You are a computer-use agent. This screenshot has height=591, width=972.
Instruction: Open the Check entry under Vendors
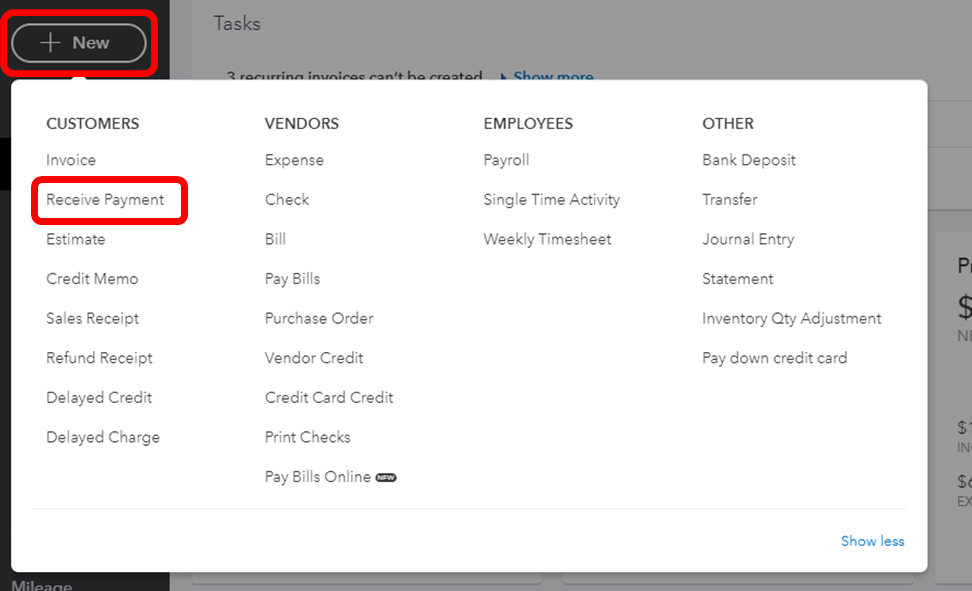point(287,200)
